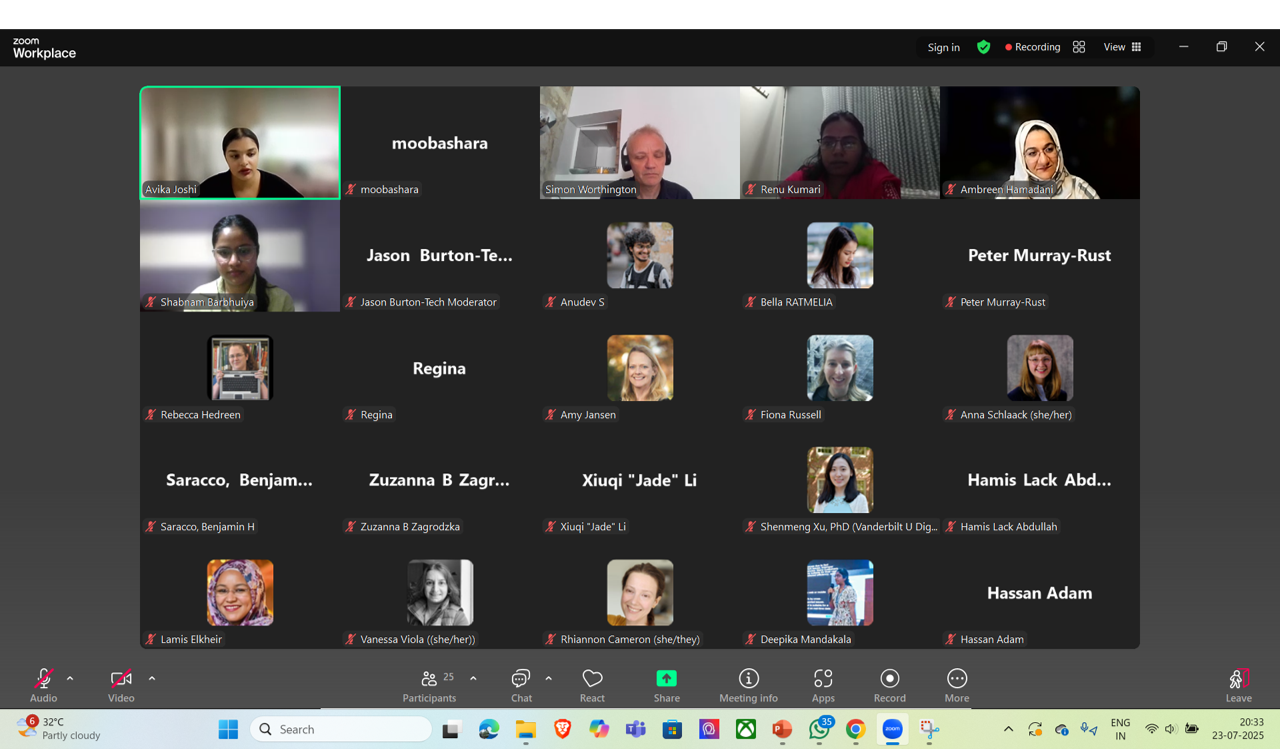Image resolution: width=1280 pixels, height=749 pixels.
Task: Click muted mic icon beside Xiuqi "Jade" Li
Action: click(551, 527)
